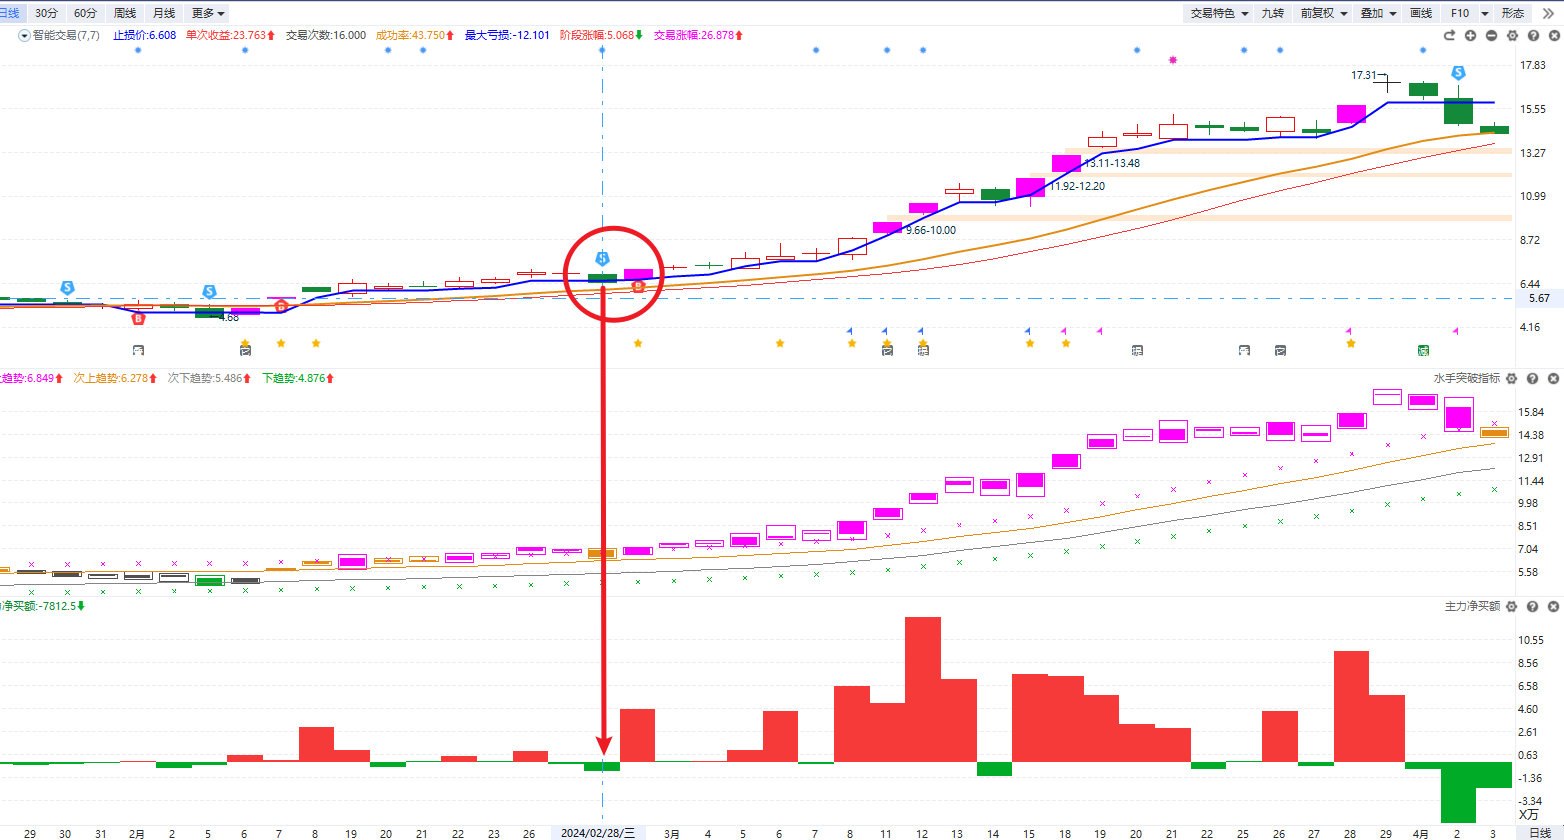Zoom in main chart with plus icon
The height and width of the screenshot is (840, 1564).
[x=1470, y=35]
